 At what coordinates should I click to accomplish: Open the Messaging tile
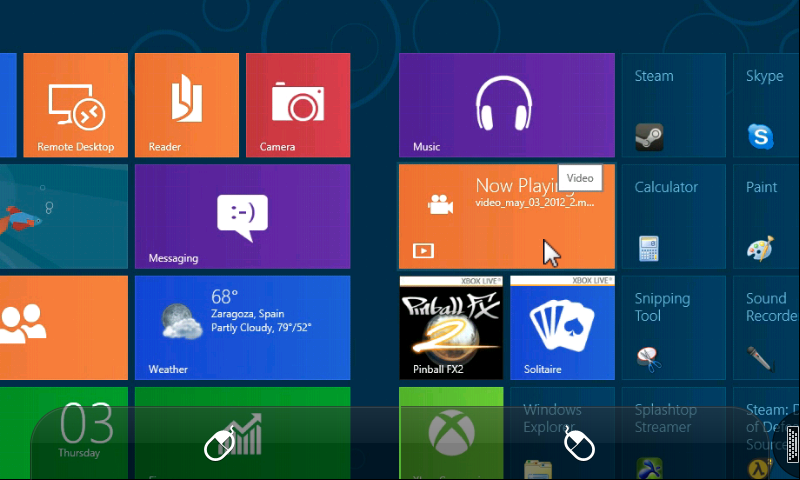tap(242, 216)
